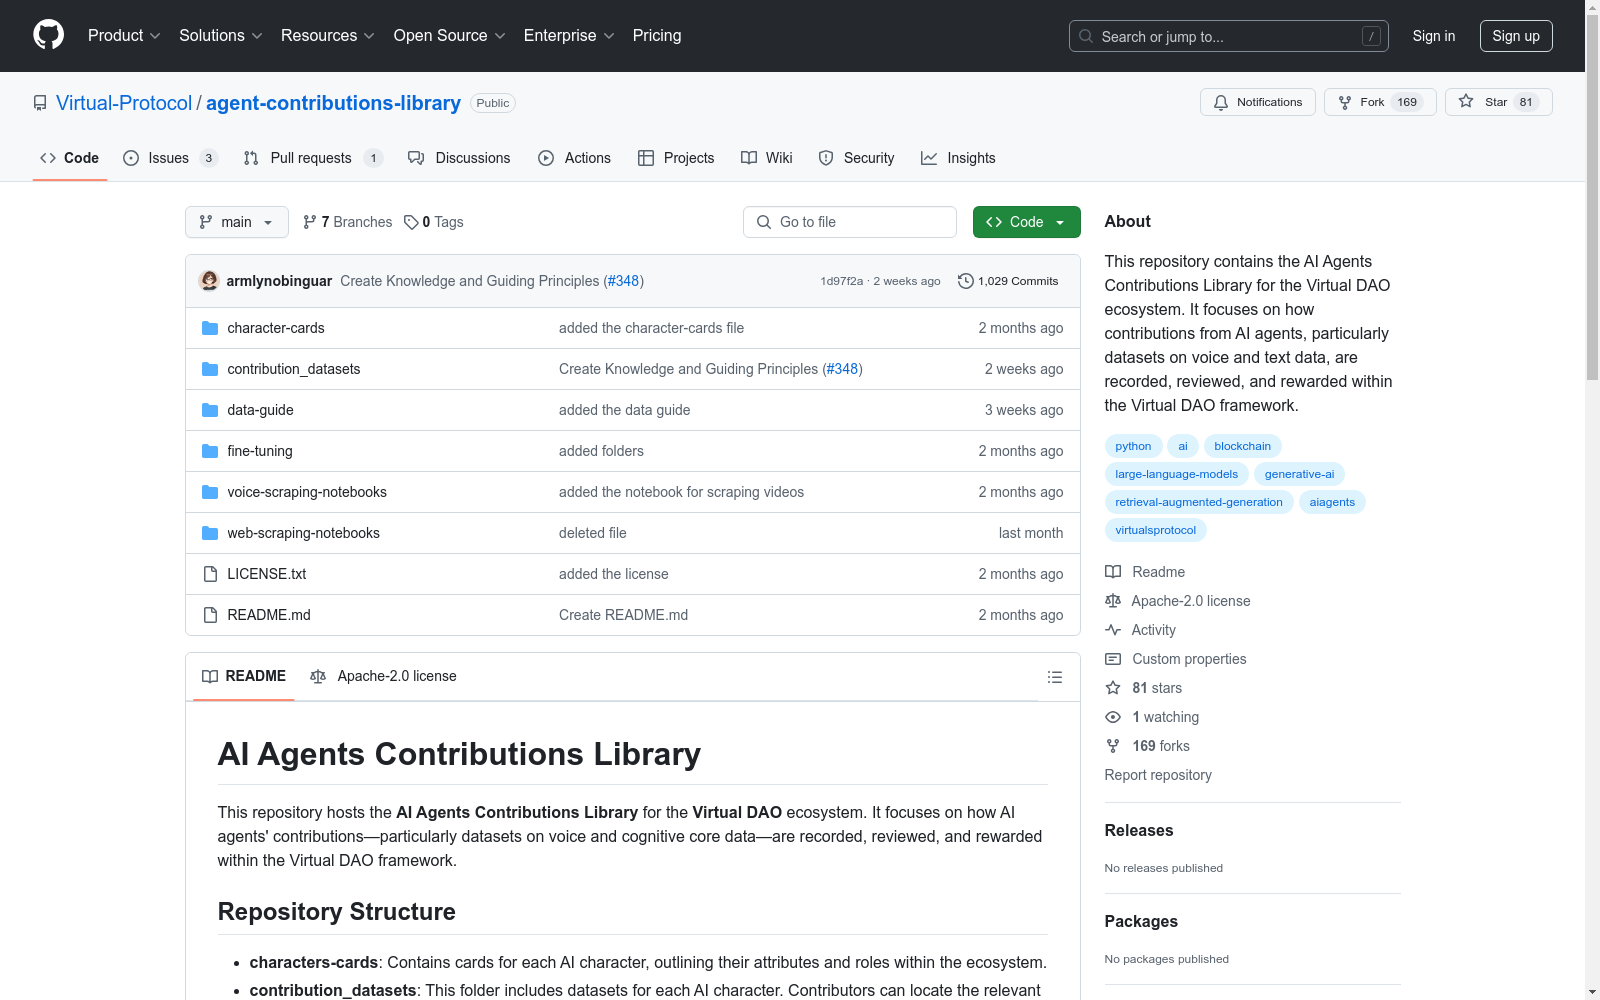This screenshot has width=1600, height=1000.
Task: Open the GitHub home logo
Action: coord(48,35)
